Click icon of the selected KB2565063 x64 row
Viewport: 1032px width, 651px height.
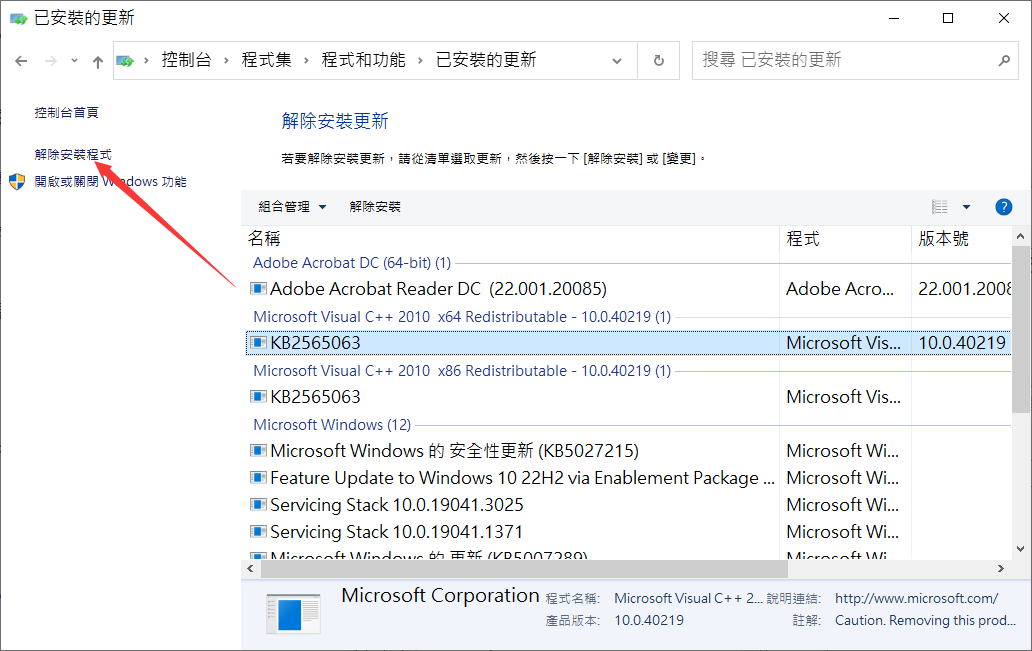tap(258, 342)
